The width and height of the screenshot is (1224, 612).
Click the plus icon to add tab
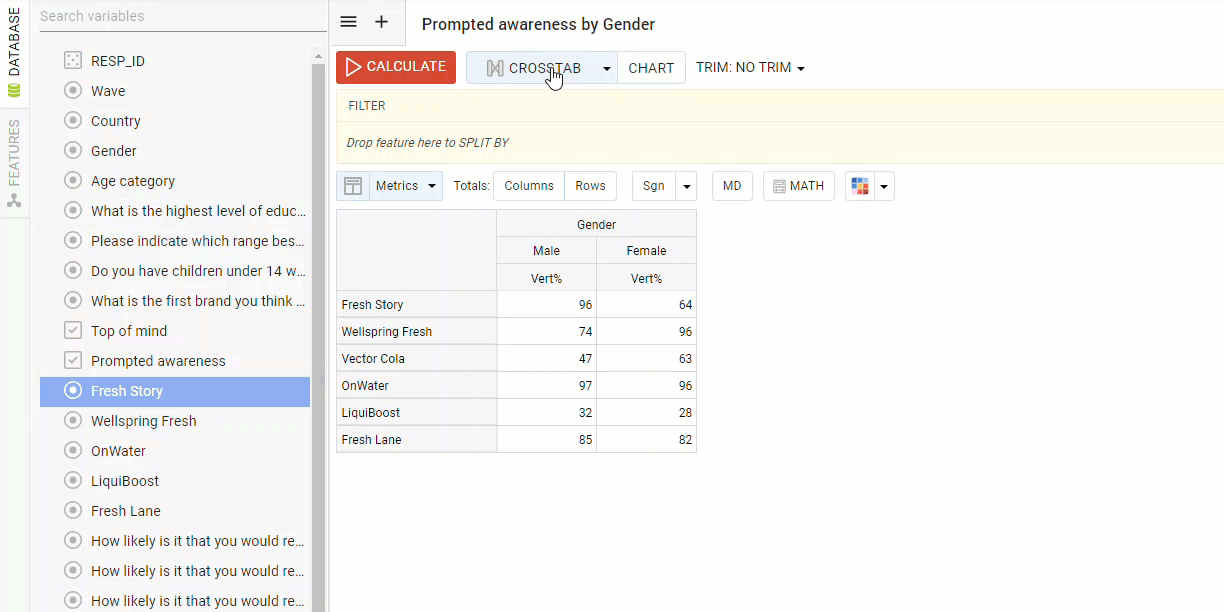point(381,23)
